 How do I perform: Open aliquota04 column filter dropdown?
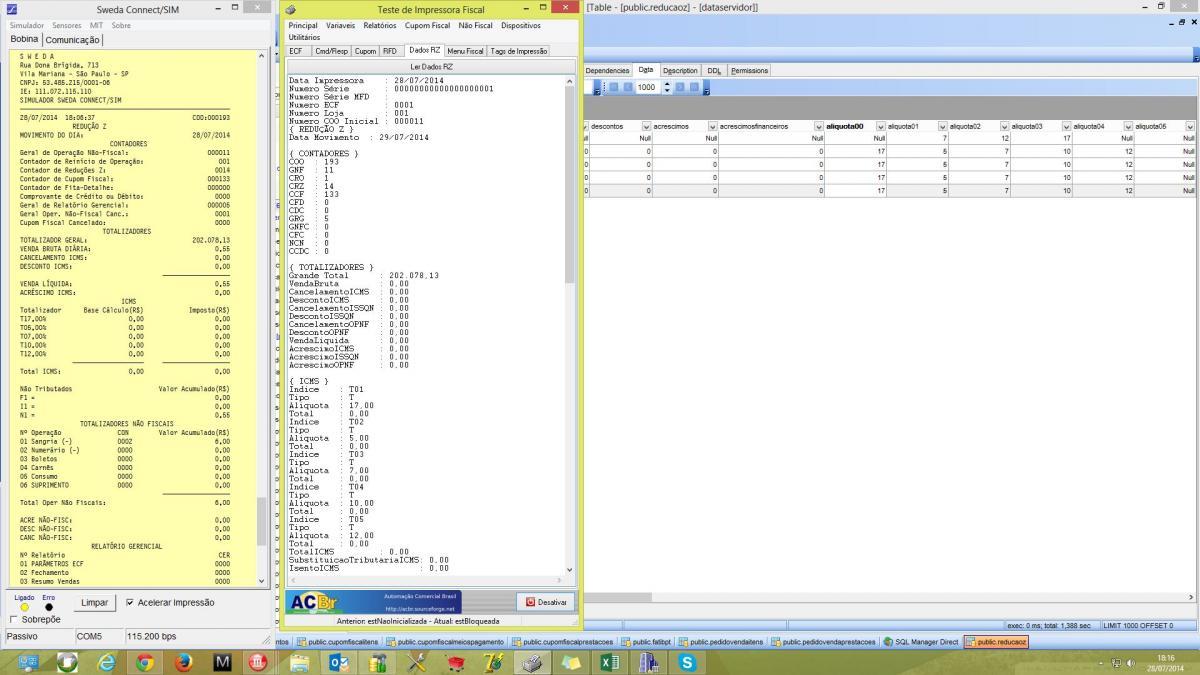[1128, 127]
